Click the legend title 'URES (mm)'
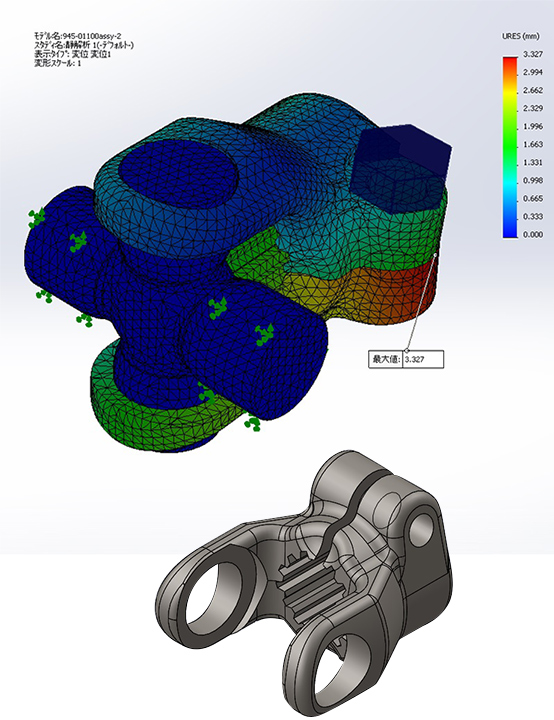Image resolution: width=554 pixels, height=720 pixels. (520, 36)
